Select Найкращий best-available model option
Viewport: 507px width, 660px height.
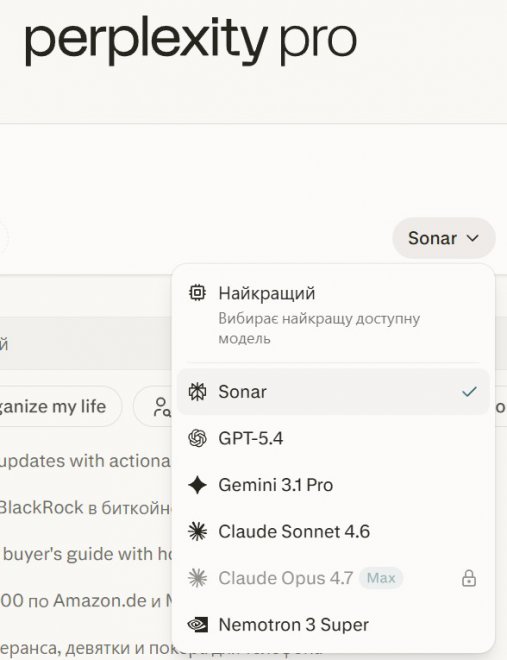[333, 314]
